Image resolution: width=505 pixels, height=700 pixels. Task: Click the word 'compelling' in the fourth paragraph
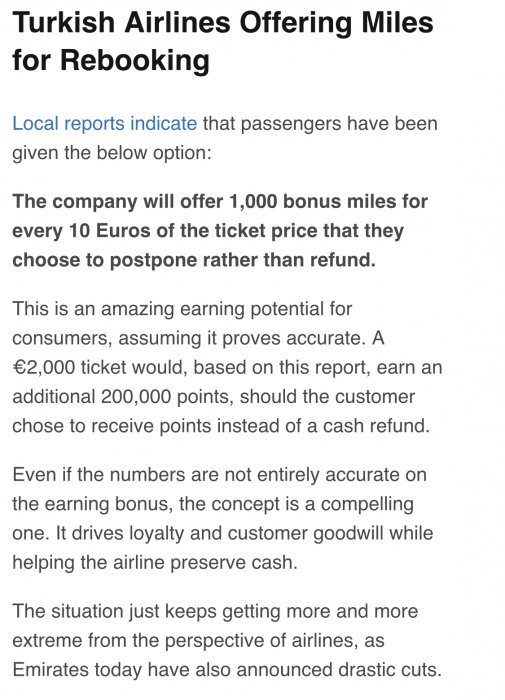coord(367,504)
